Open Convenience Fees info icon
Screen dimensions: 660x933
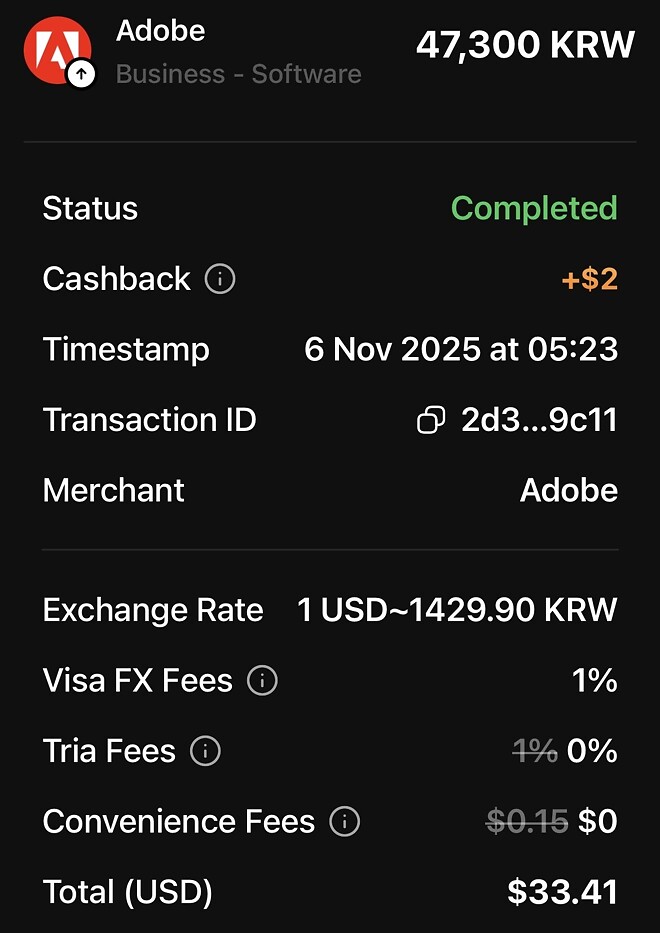point(344,822)
